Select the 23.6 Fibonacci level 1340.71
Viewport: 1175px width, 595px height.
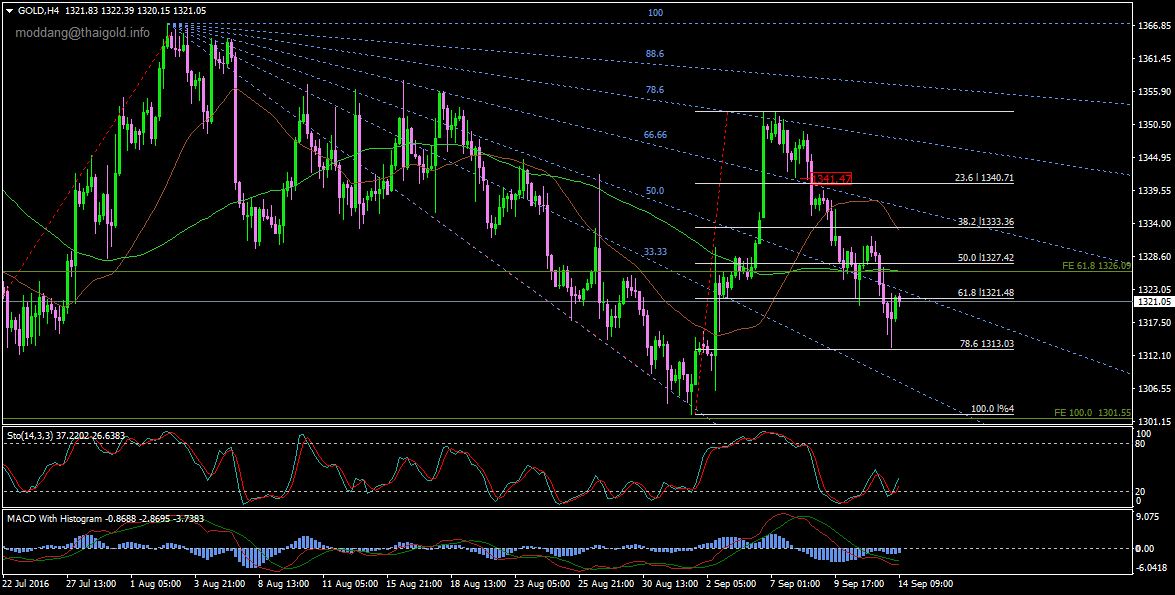pyautogui.click(x=985, y=178)
